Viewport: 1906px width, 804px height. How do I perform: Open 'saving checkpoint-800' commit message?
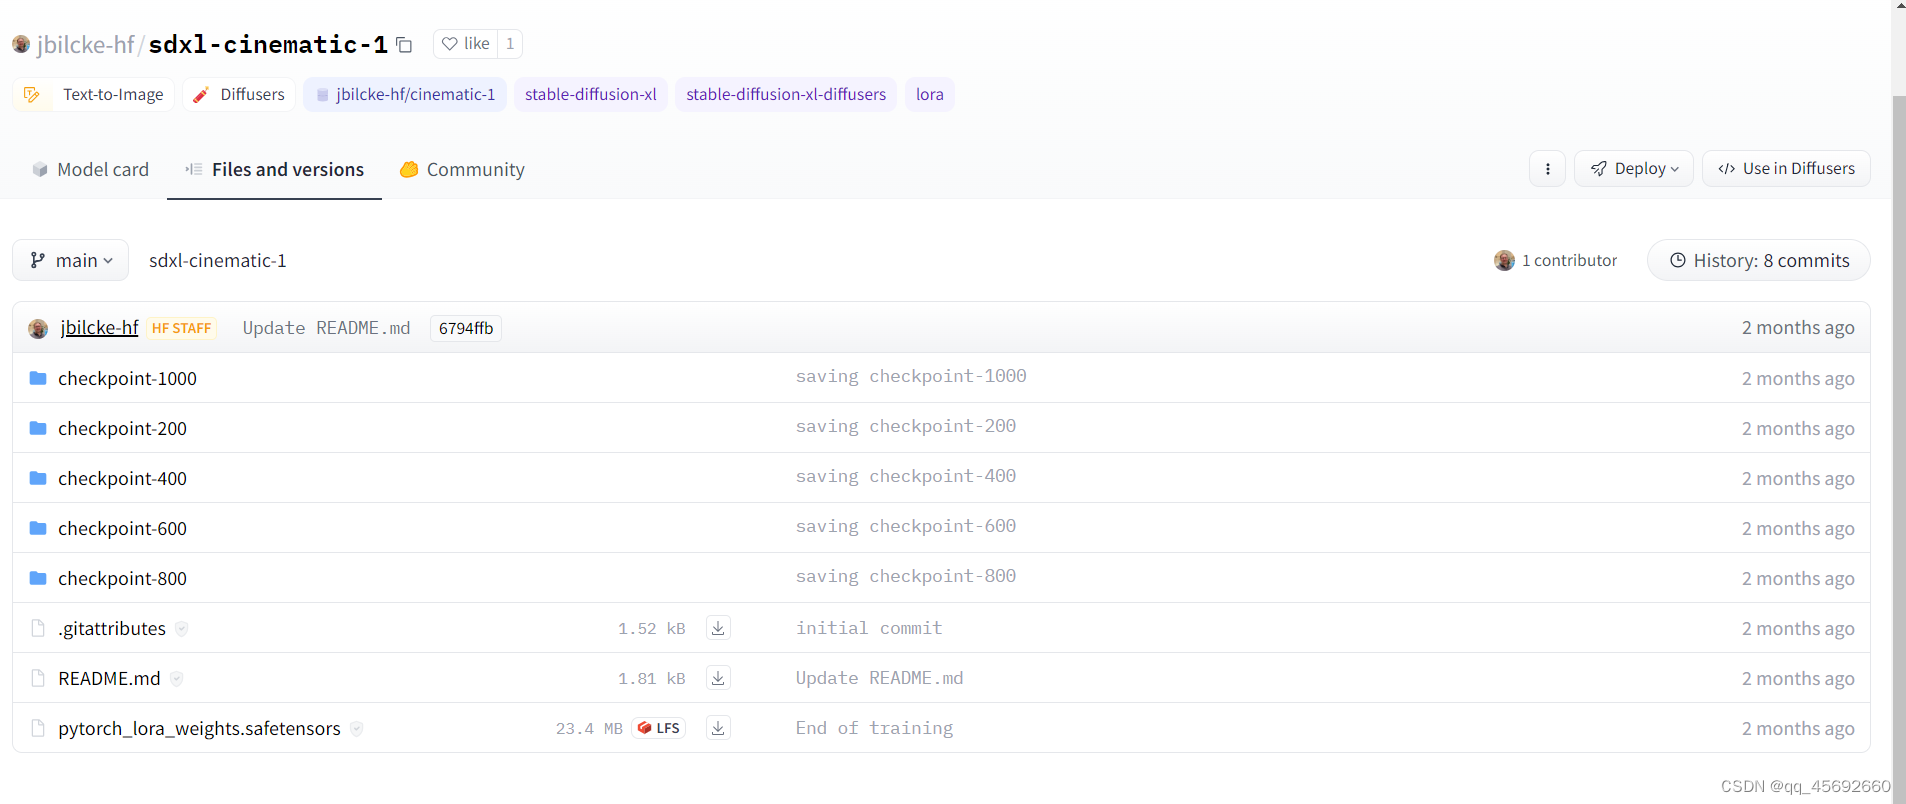pyautogui.click(x=906, y=576)
